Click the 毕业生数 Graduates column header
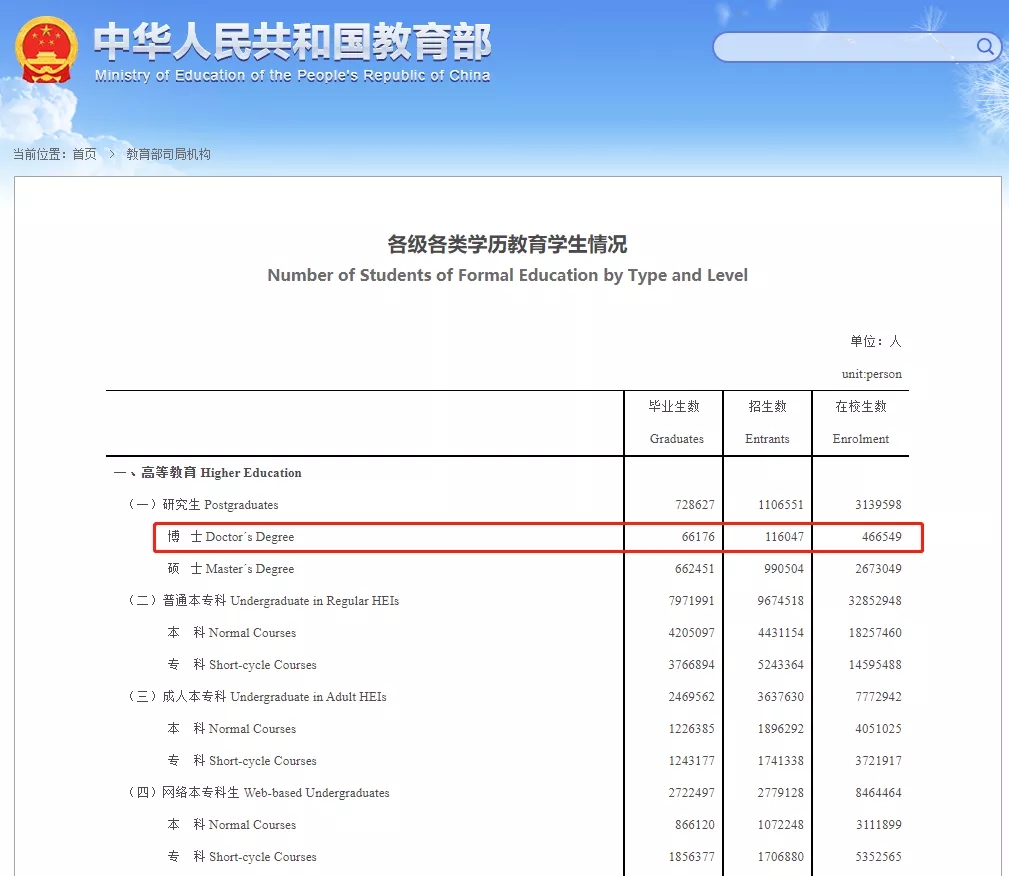This screenshot has width=1009, height=876. pyautogui.click(x=676, y=422)
